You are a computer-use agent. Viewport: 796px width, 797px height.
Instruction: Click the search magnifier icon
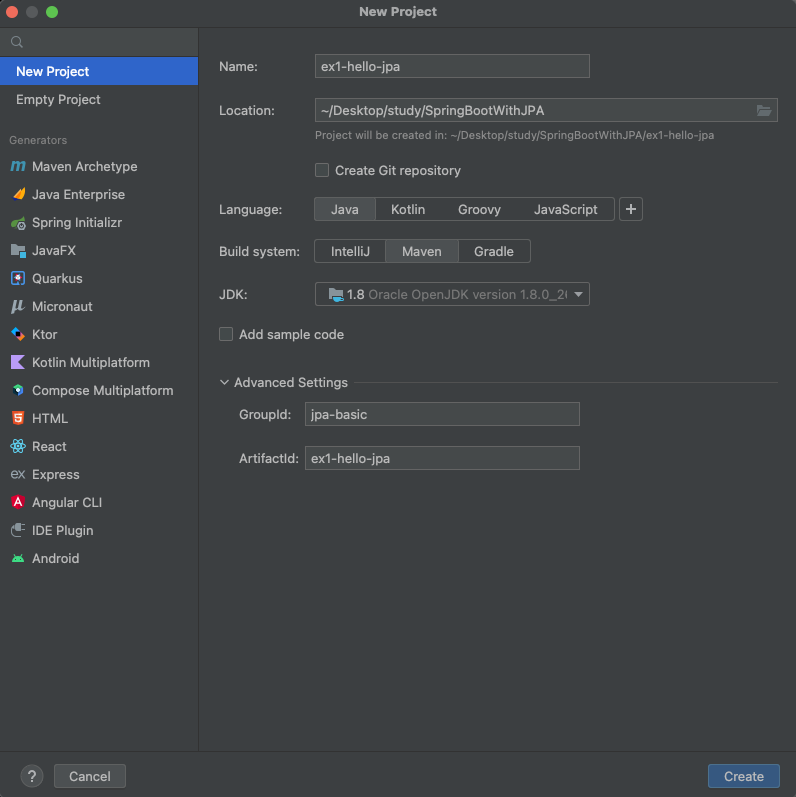(17, 42)
